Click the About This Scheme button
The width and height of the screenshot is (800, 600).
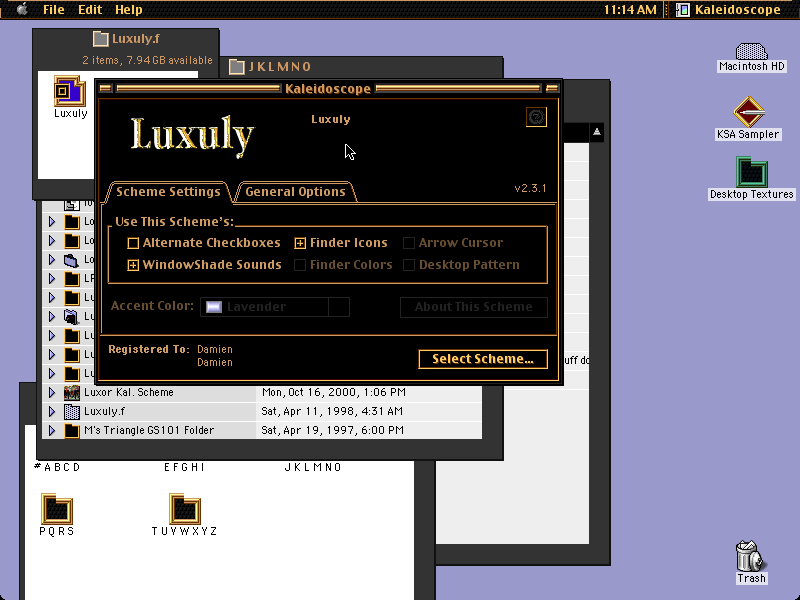pos(474,307)
